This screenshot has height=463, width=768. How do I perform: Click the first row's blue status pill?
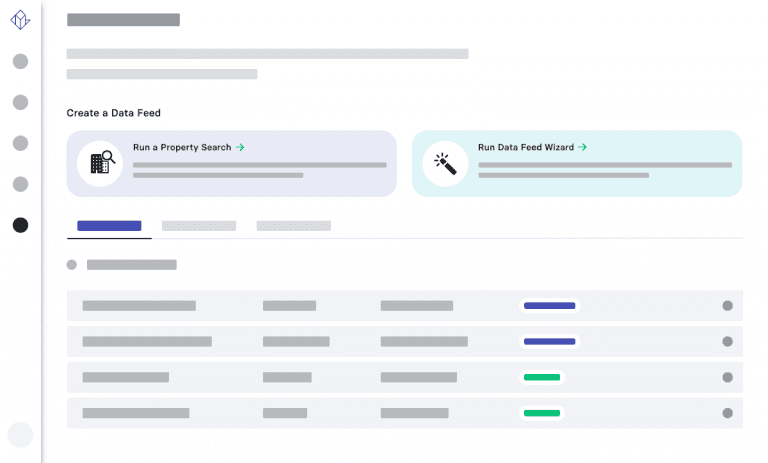coord(549,306)
